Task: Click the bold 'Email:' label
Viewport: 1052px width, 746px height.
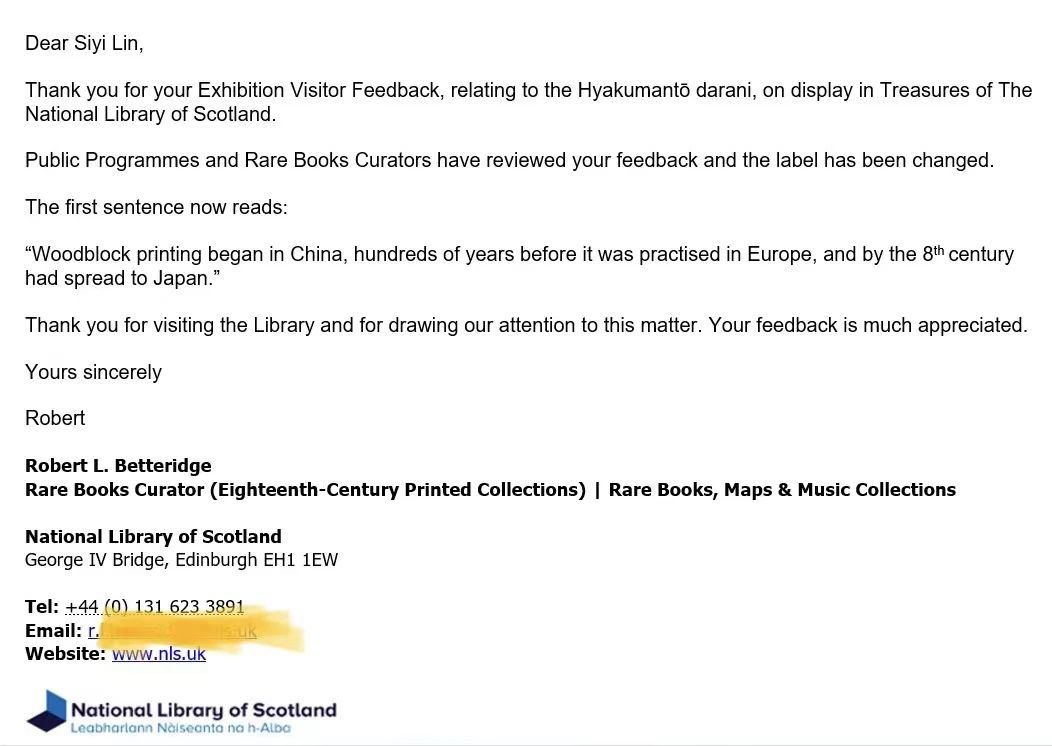Action: tap(53, 631)
